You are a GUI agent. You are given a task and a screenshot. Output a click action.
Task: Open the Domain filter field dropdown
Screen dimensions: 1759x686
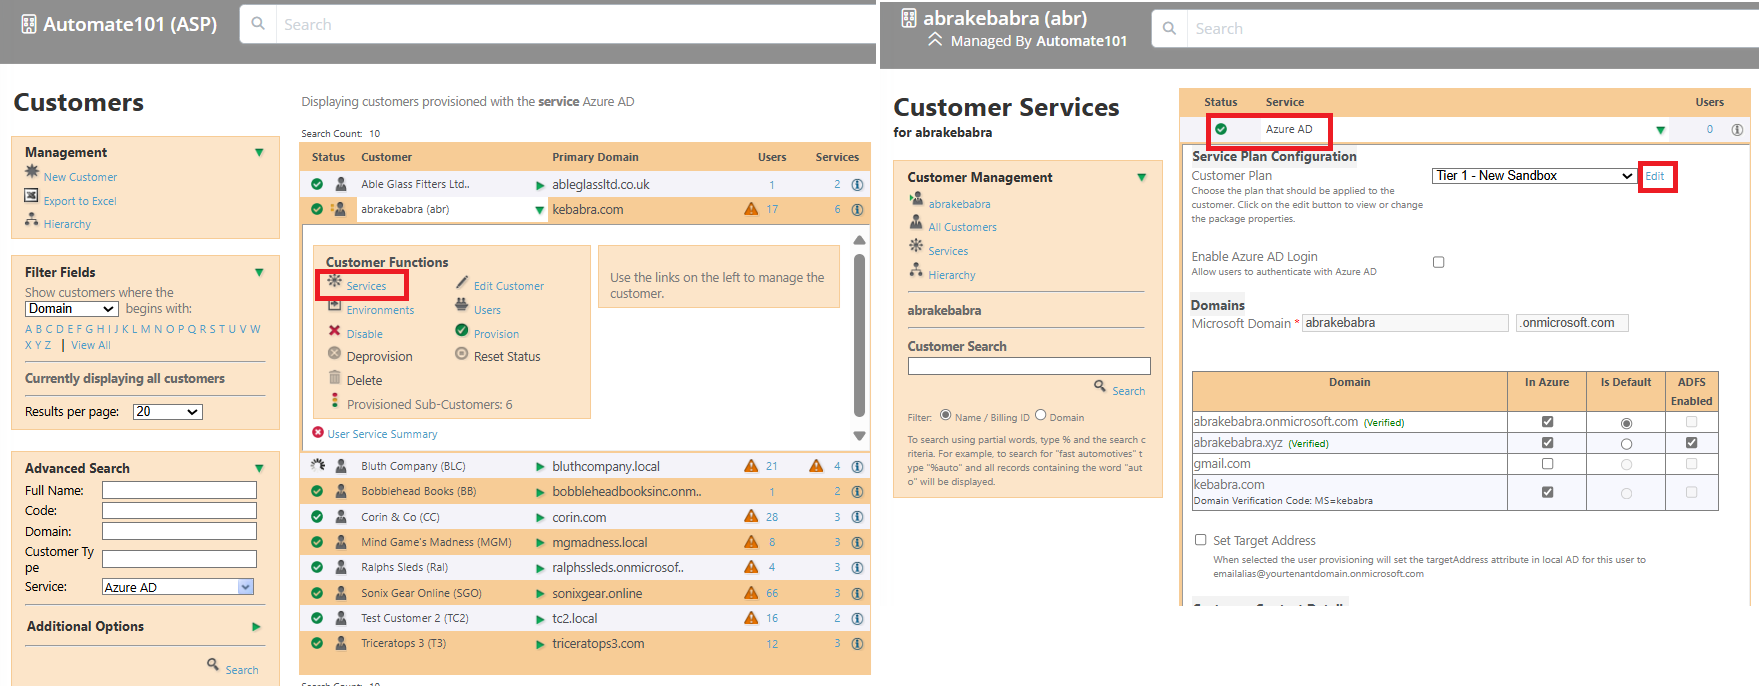(x=72, y=309)
